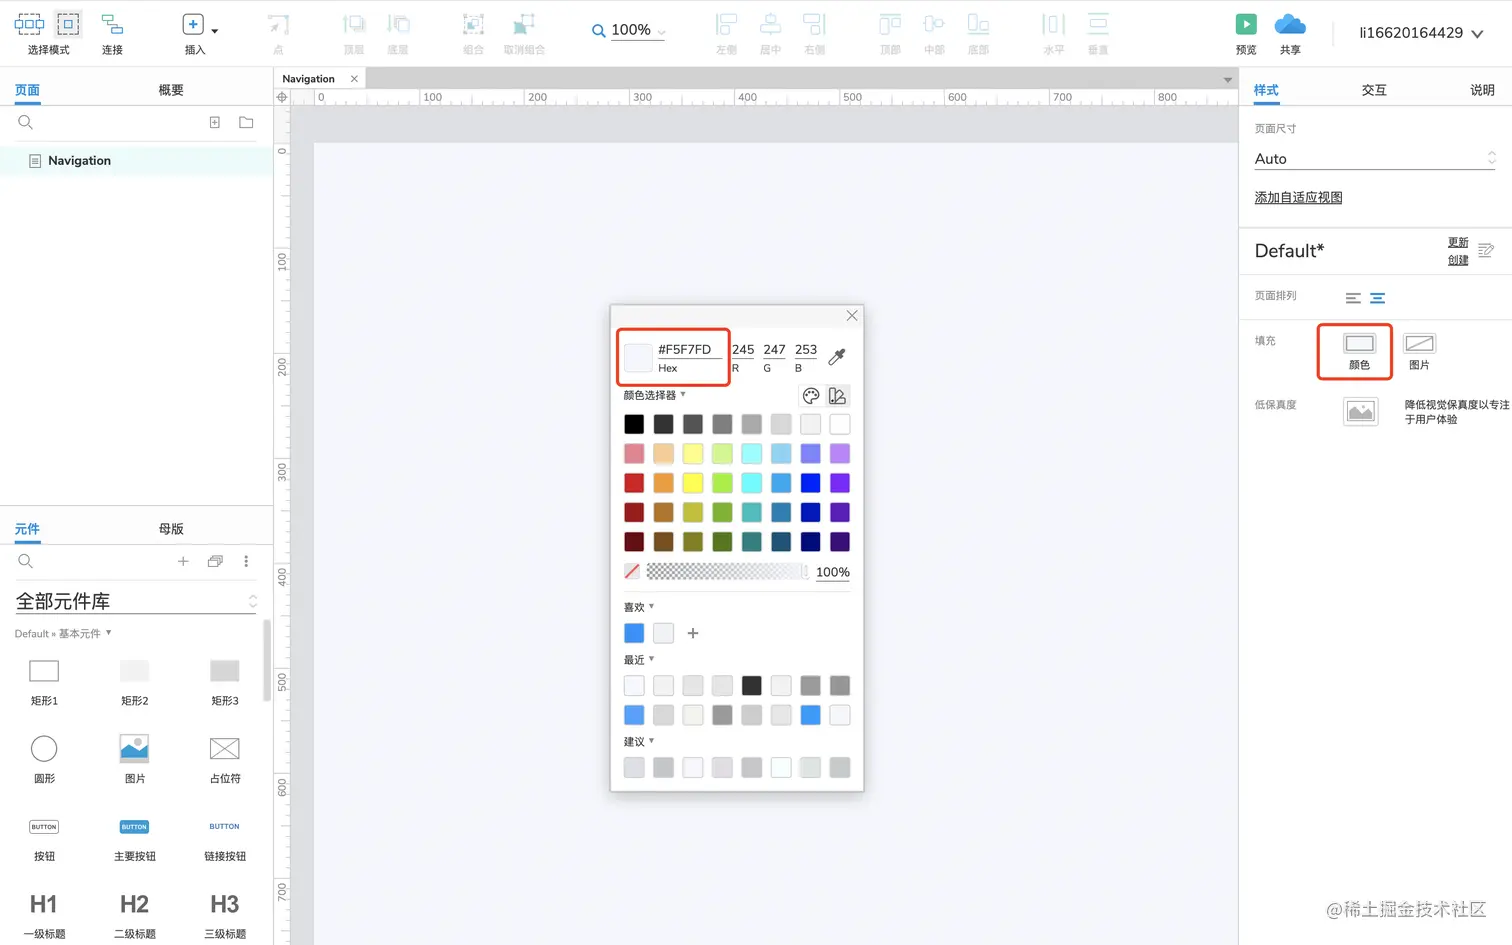Screen dimensions: 1512x945
Task: Open the 全部元件库 library dropdown
Action: click(x=136, y=601)
